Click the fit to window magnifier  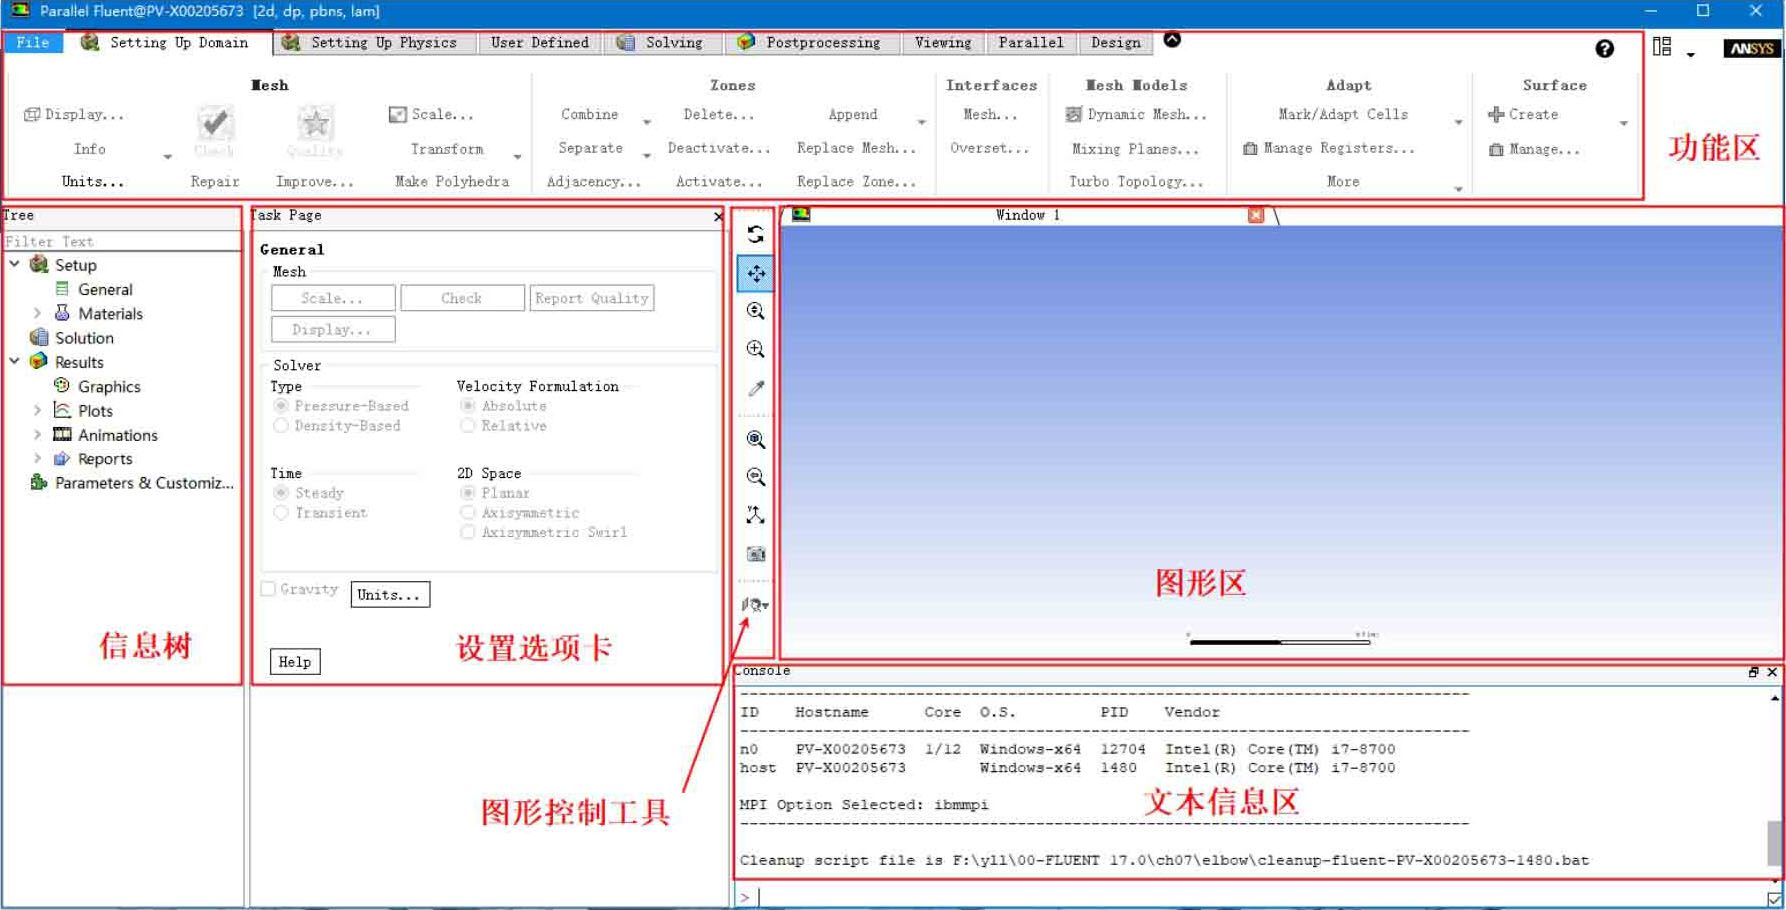click(x=755, y=439)
